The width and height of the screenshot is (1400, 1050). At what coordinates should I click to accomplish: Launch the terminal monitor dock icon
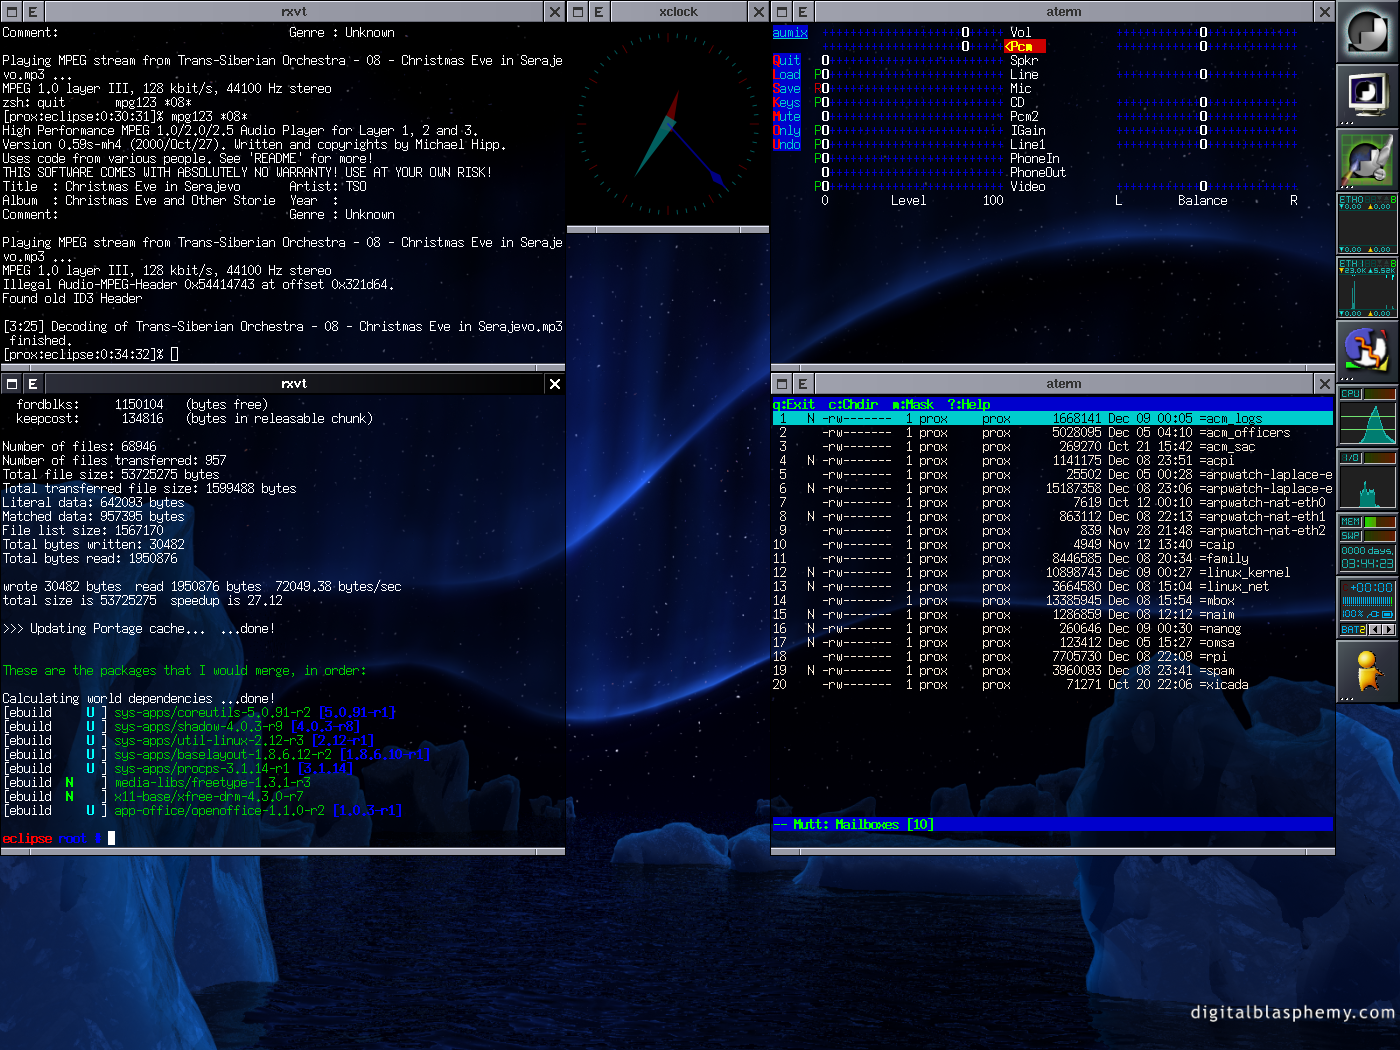[1367, 95]
